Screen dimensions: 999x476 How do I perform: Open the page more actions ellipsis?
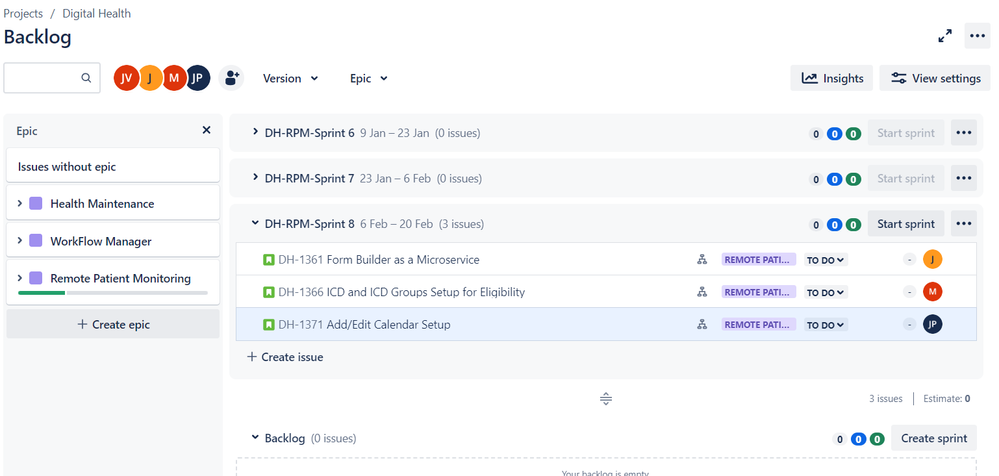pos(977,36)
